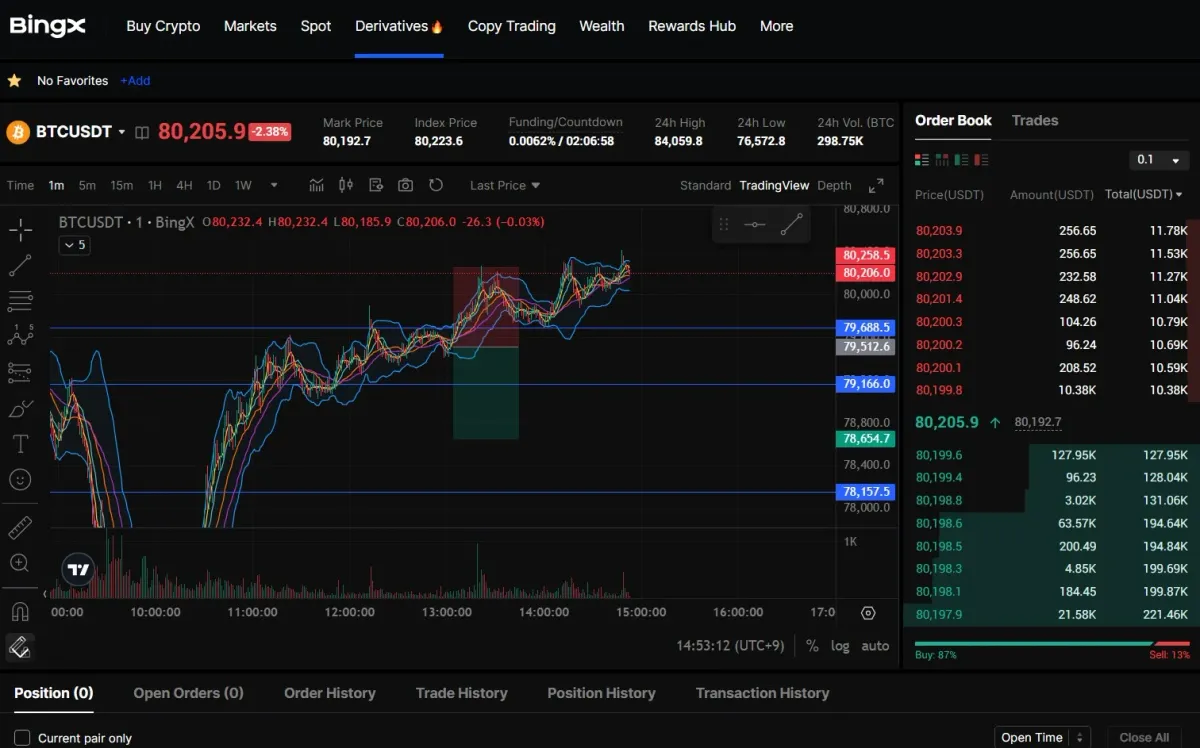The height and width of the screenshot is (748, 1200).
Task: Open the emoji icons tool
Action: click(x=20, y=480)
